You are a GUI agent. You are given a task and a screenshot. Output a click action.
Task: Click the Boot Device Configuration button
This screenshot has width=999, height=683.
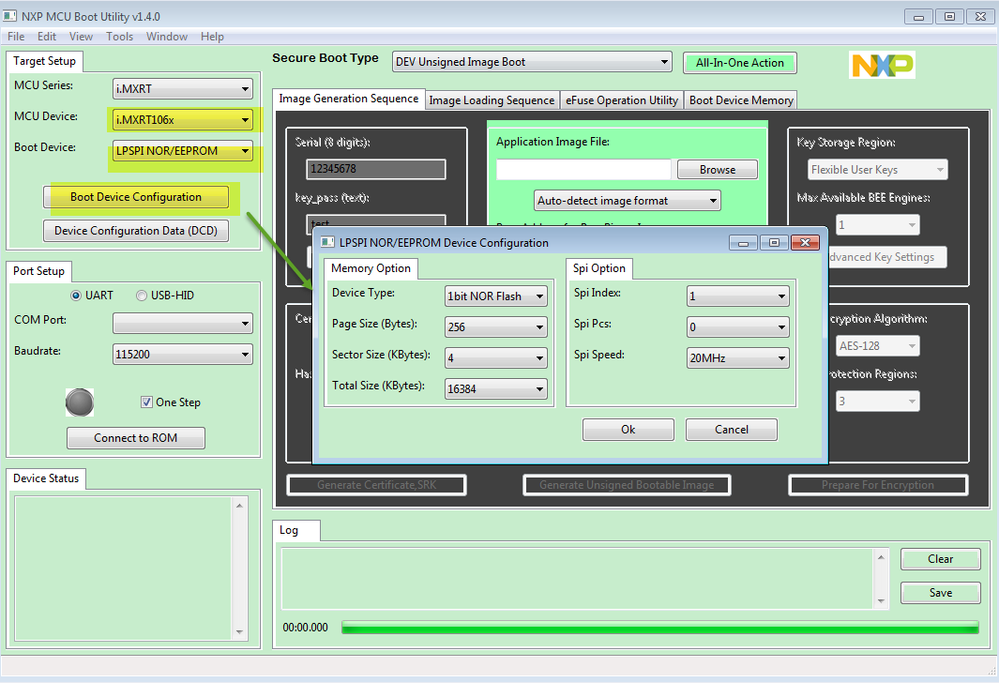(136, 197)
